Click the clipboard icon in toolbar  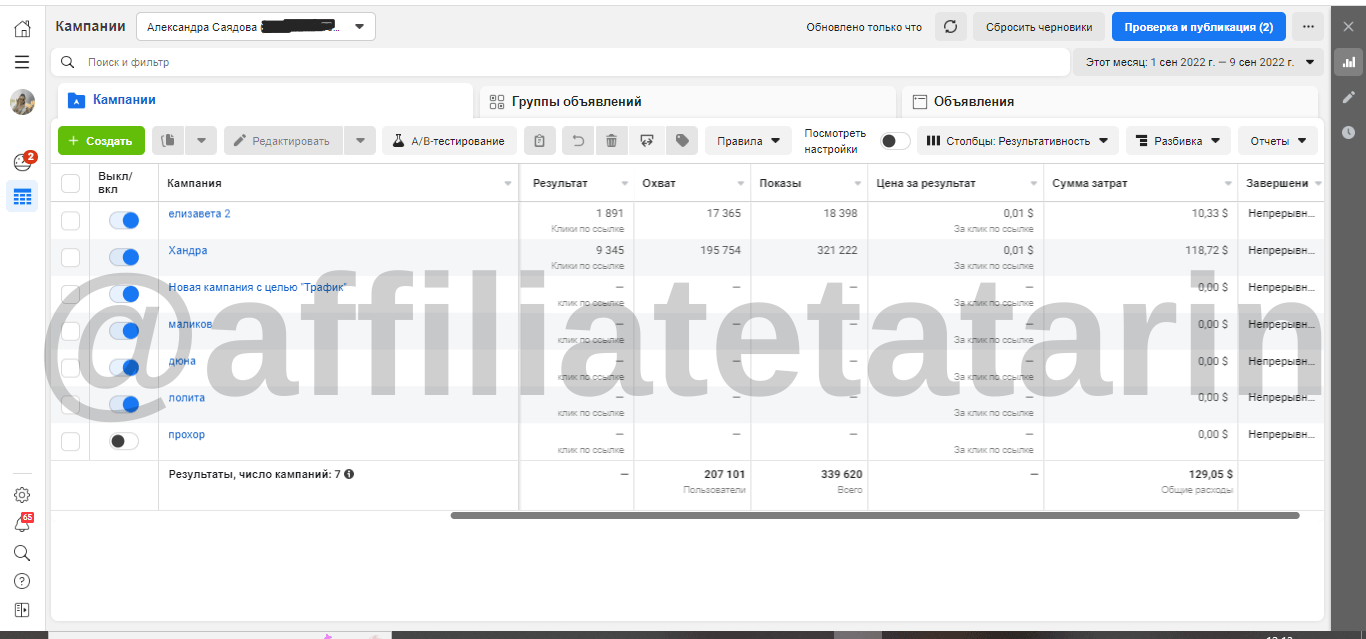[x=540, y=141]
